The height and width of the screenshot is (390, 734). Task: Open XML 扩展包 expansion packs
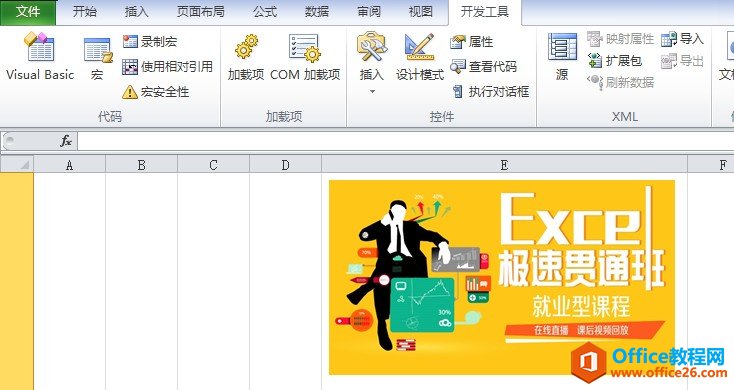pos(615,60)
